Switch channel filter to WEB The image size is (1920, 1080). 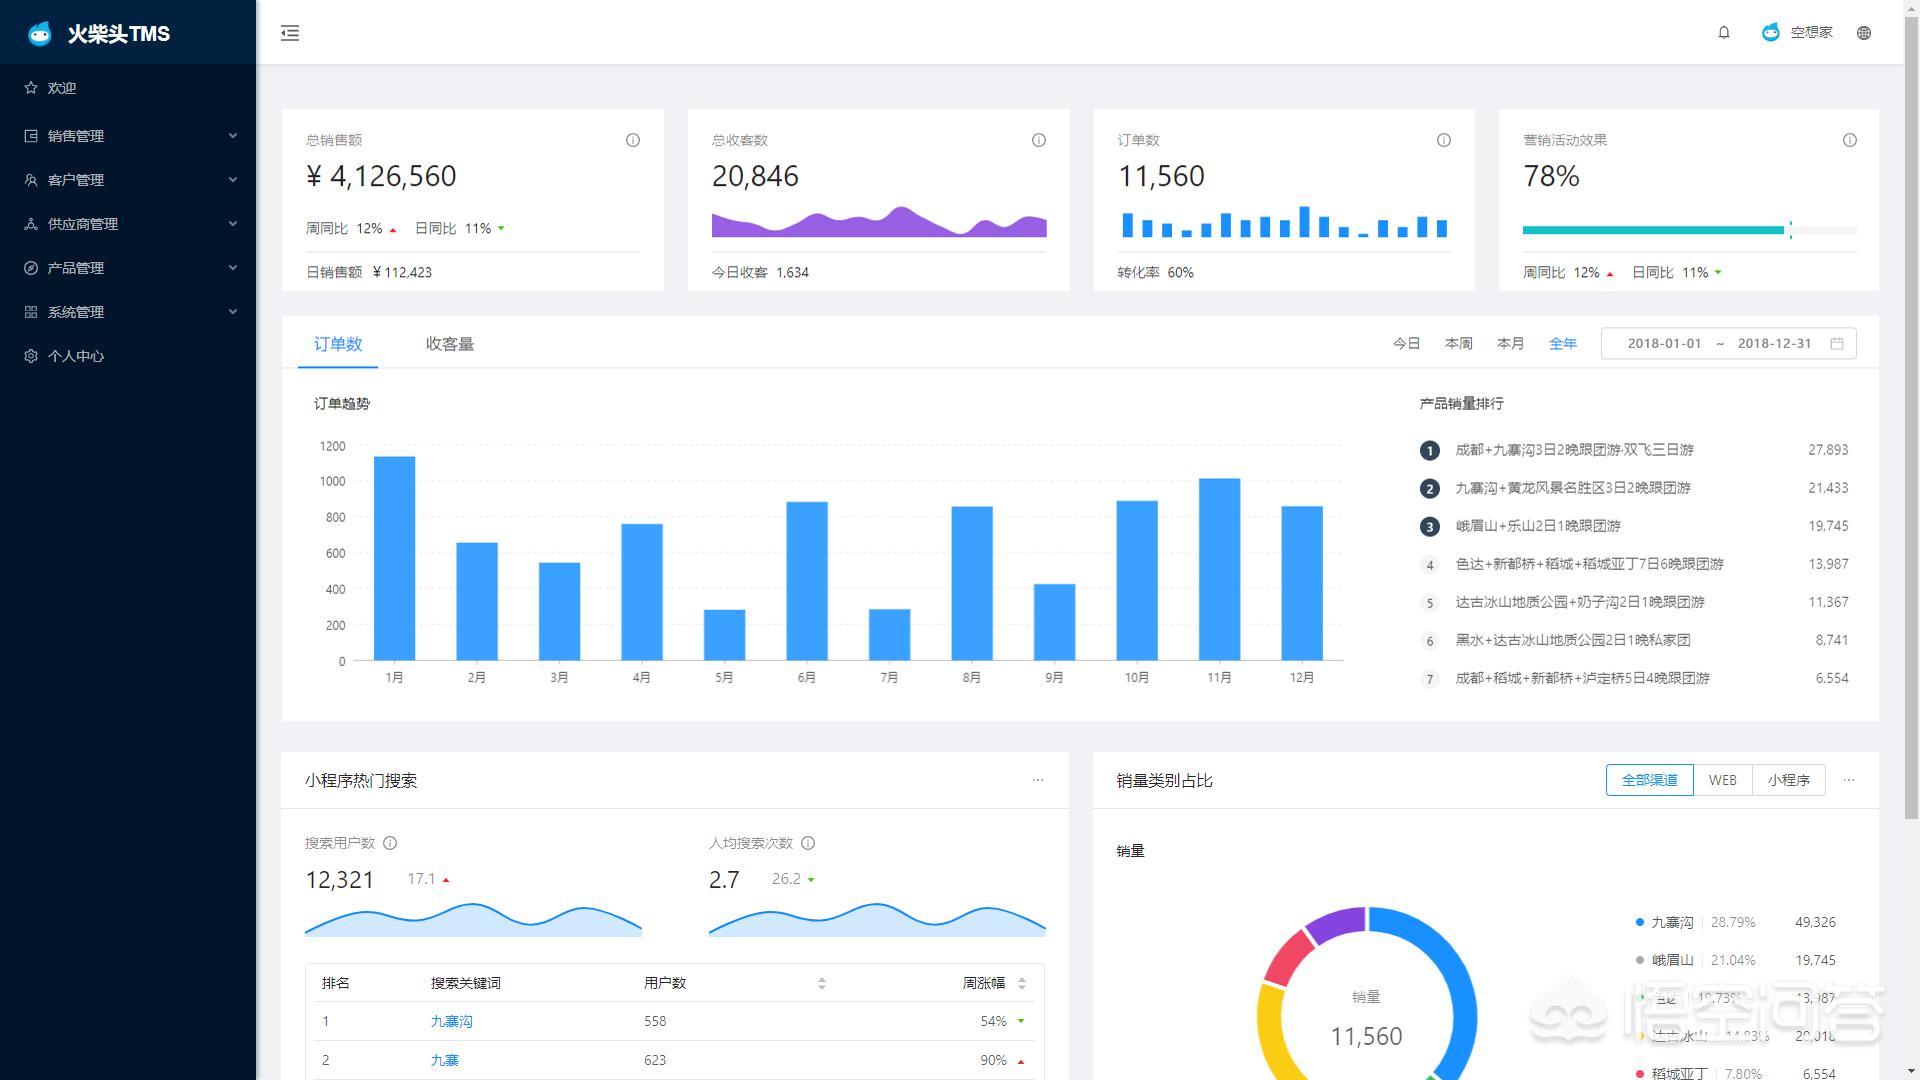tap(1722, 780)
